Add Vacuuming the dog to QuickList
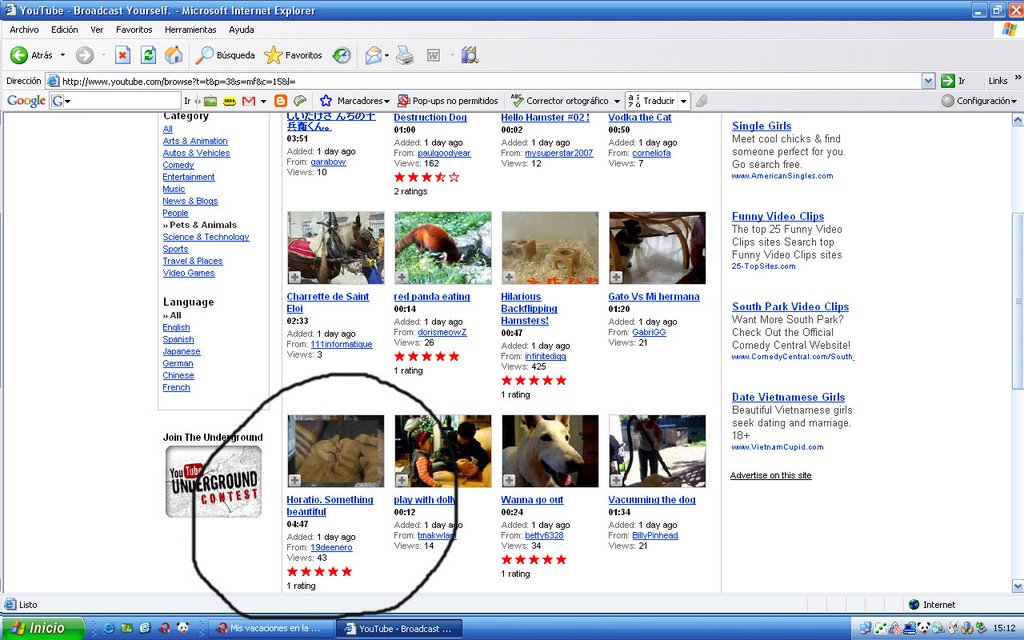 (616, 481)
